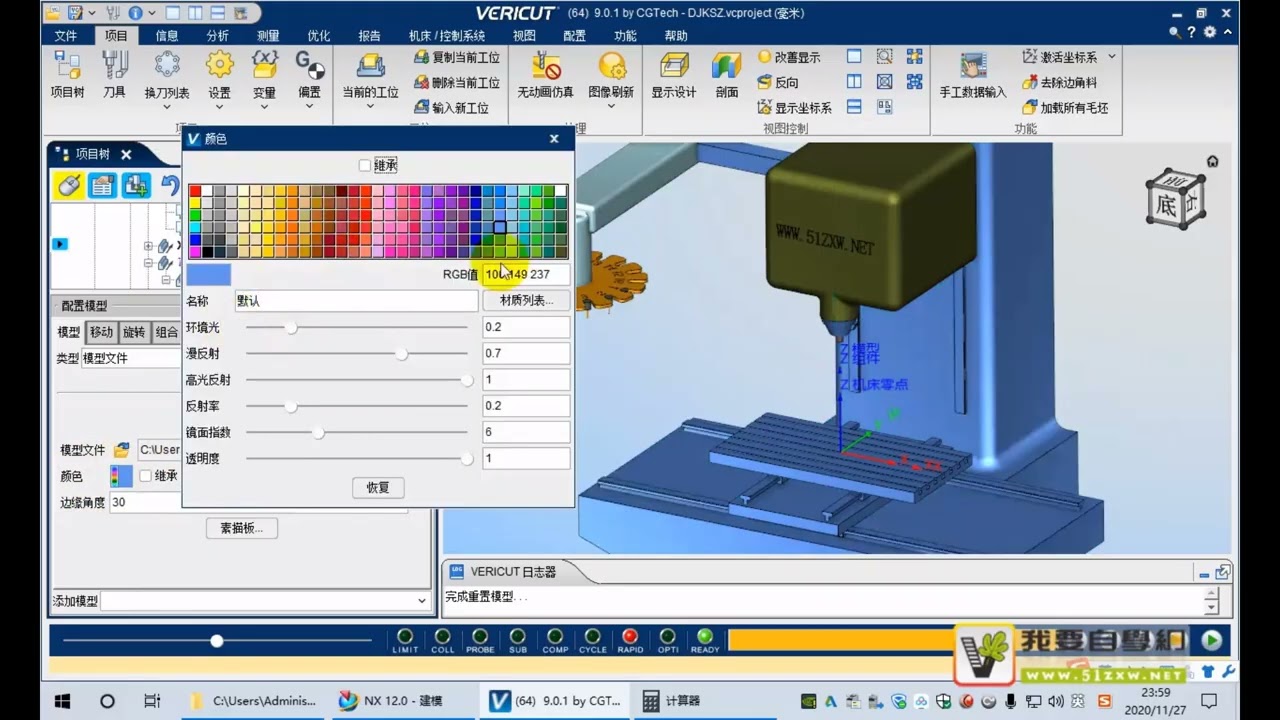This screenshot has height=720, width=1280.
Task: Expand the 图像刷新 dropdown arrow
Action: [611, 105]
